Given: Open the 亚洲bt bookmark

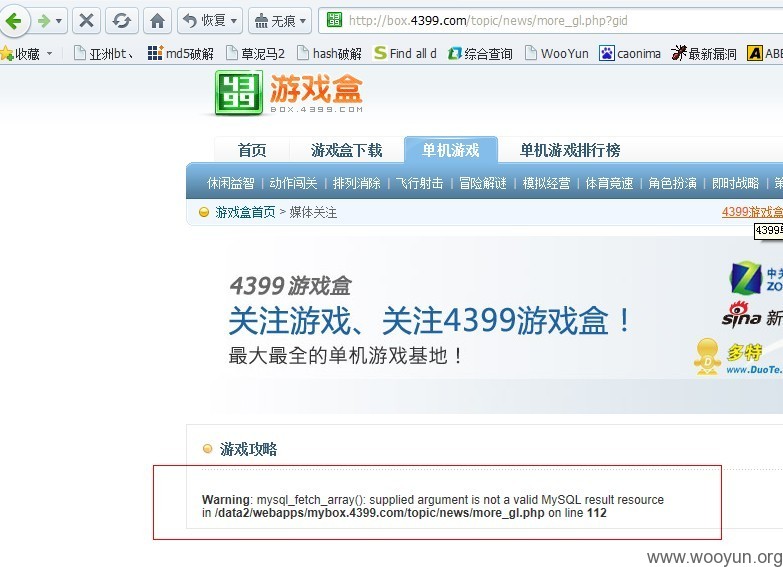Looking at the screenshot, I should (103, 53).
